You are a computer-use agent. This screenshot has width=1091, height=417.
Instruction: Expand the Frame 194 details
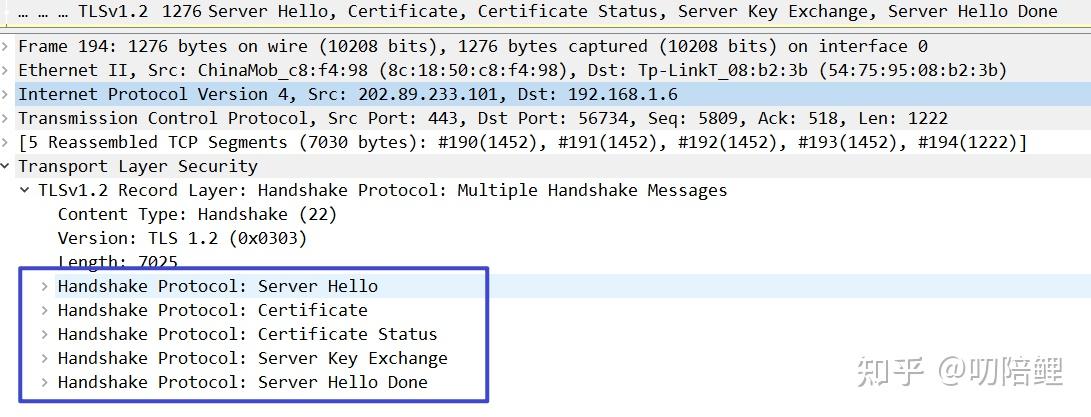[x=8, y=47]
